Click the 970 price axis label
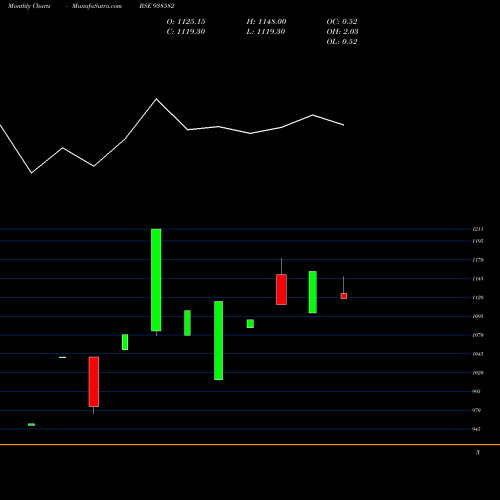The height and width of the screenshot is (500, 500). (x=477, y=410)
